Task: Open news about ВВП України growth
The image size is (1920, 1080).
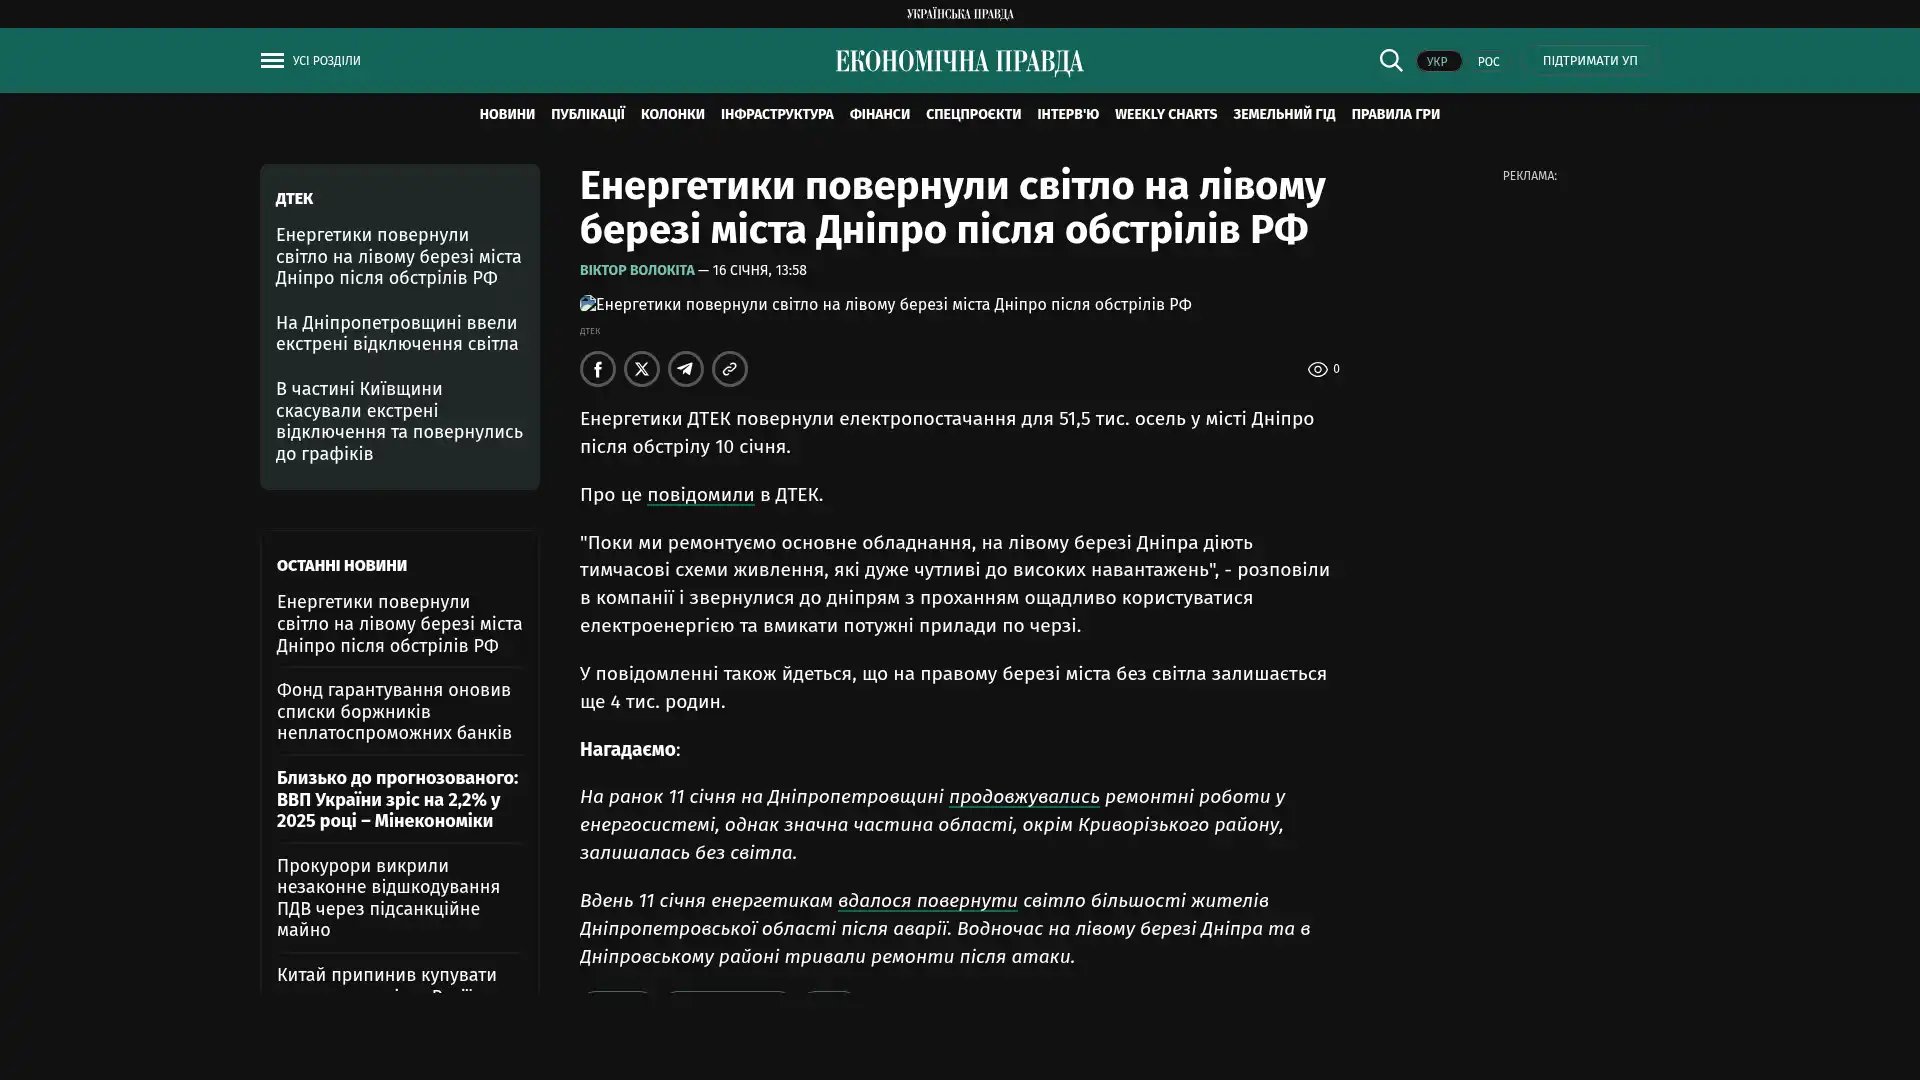Action: [x=398, y=799]
